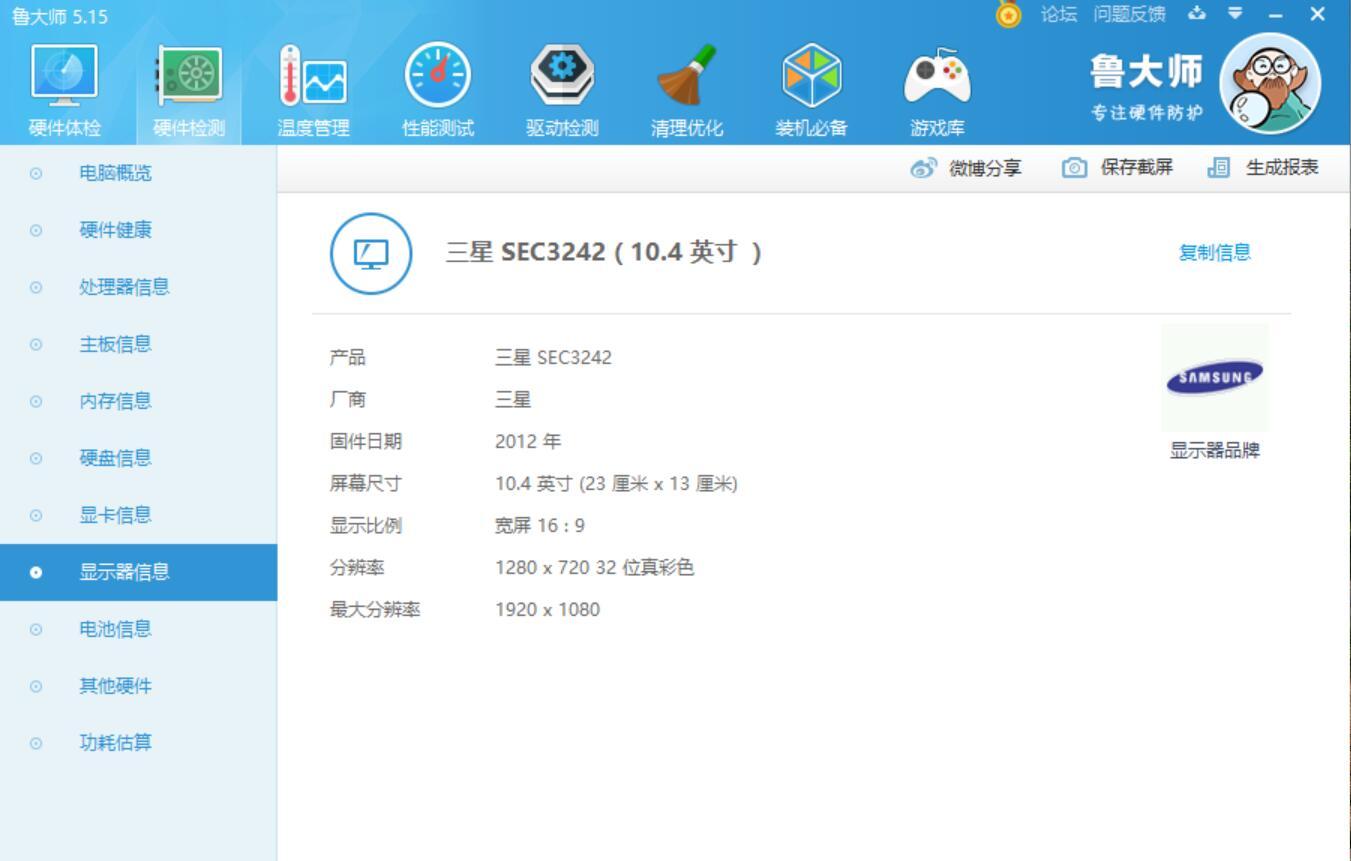Click the 鲁大师 mascot avatar
Screen dimensions: 1351x861
pyautogui.click(x=1270, y=82)
